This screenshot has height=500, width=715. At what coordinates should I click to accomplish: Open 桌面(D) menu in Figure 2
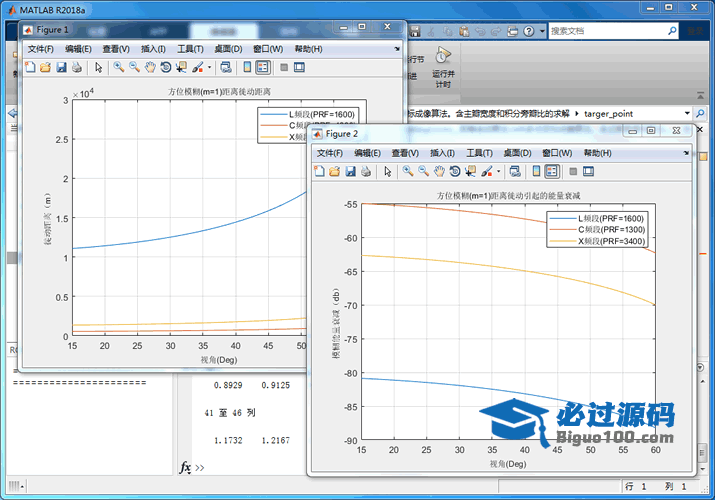[x=518, y=153]
